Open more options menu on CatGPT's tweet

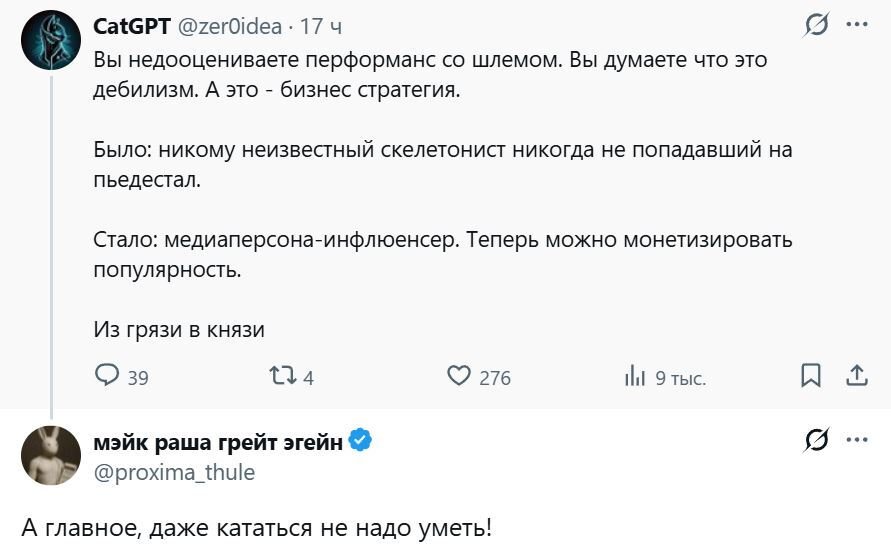[x=857, y=25]
